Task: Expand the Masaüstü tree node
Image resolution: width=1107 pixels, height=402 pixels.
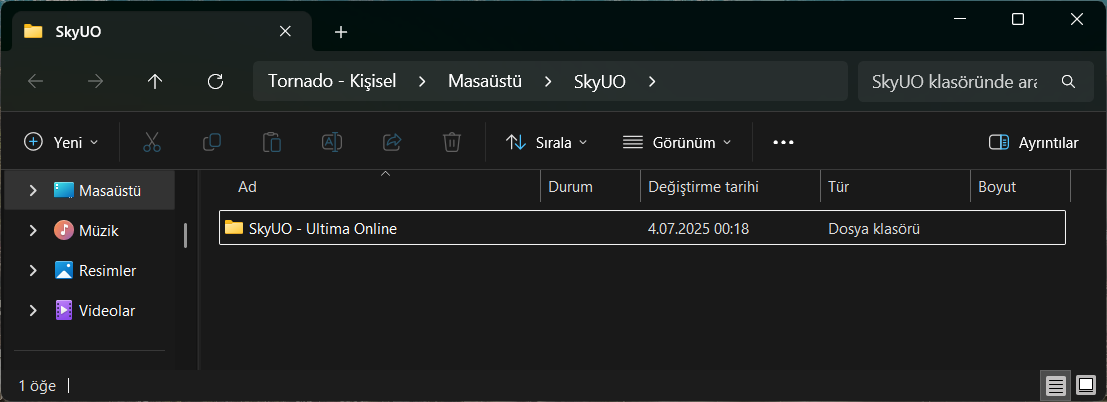Action: 33,190
